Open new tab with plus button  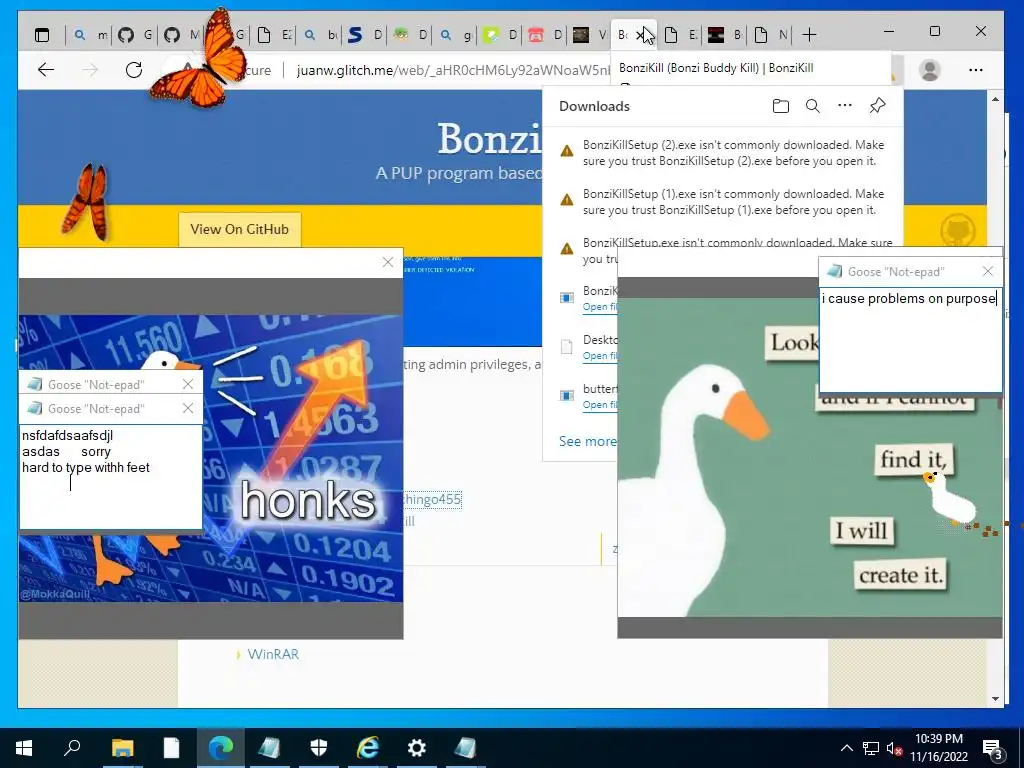[x=809, y=35]
